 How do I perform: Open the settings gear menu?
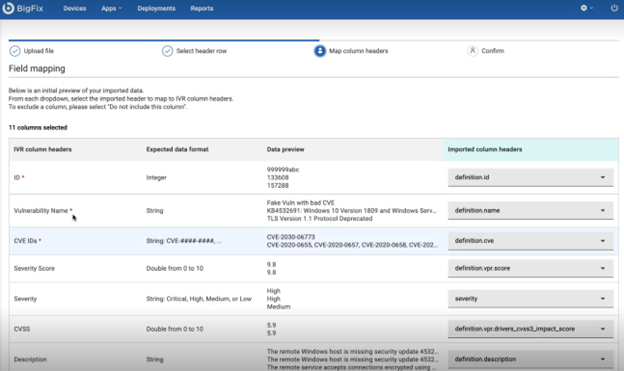point(586,8)
